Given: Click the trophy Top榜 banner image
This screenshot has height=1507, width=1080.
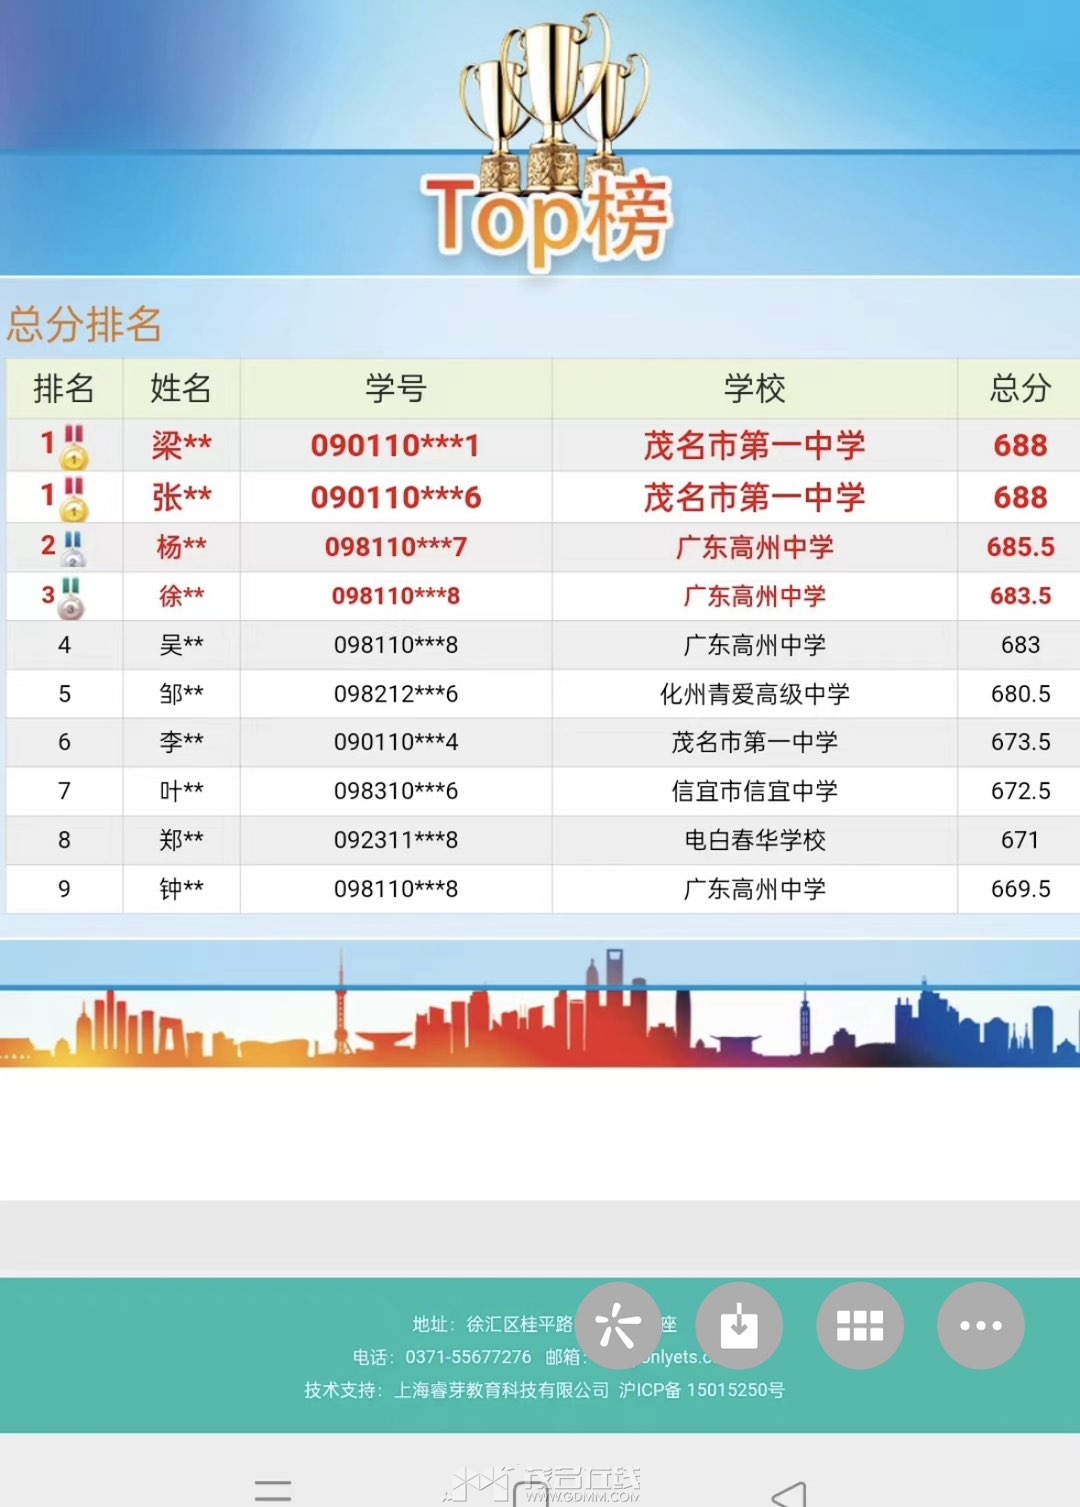Looking at the screenshot, I should coord(548,140).
